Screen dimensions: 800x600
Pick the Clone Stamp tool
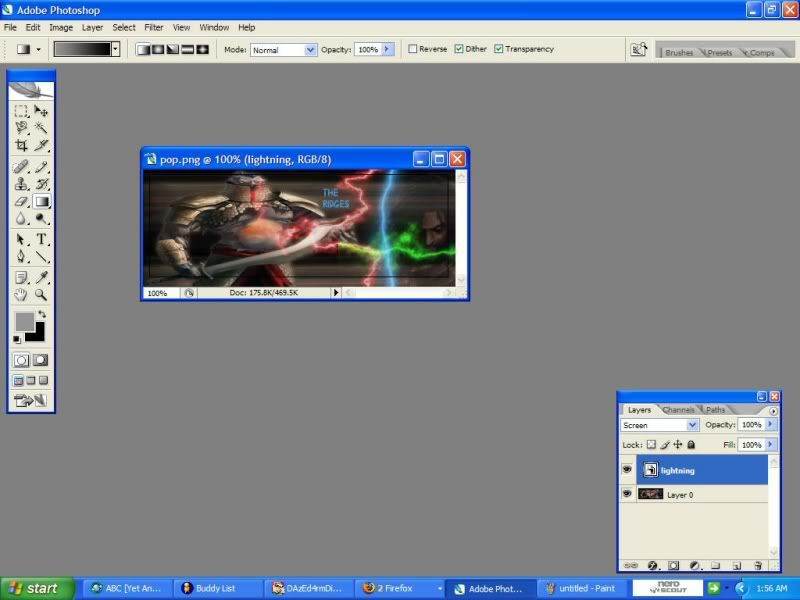(x=21, y=184)
